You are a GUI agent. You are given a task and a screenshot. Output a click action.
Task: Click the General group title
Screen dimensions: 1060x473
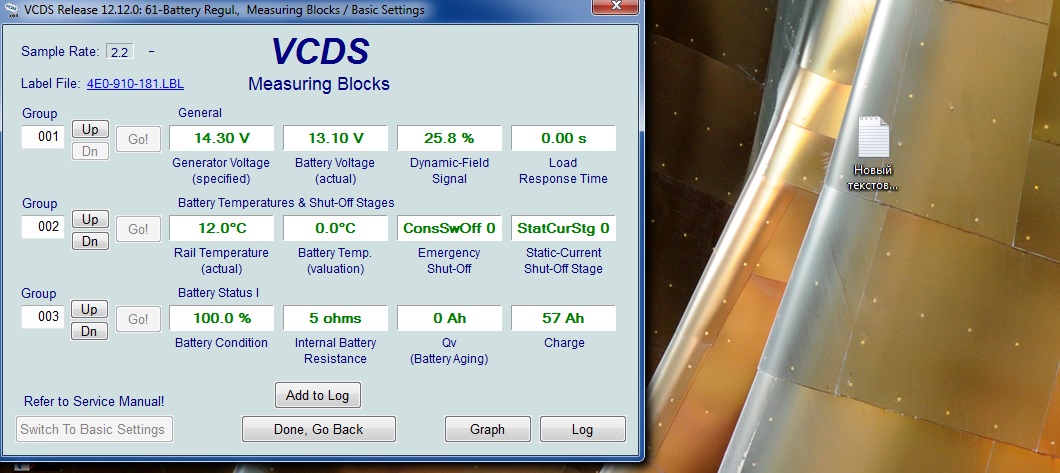200,113
